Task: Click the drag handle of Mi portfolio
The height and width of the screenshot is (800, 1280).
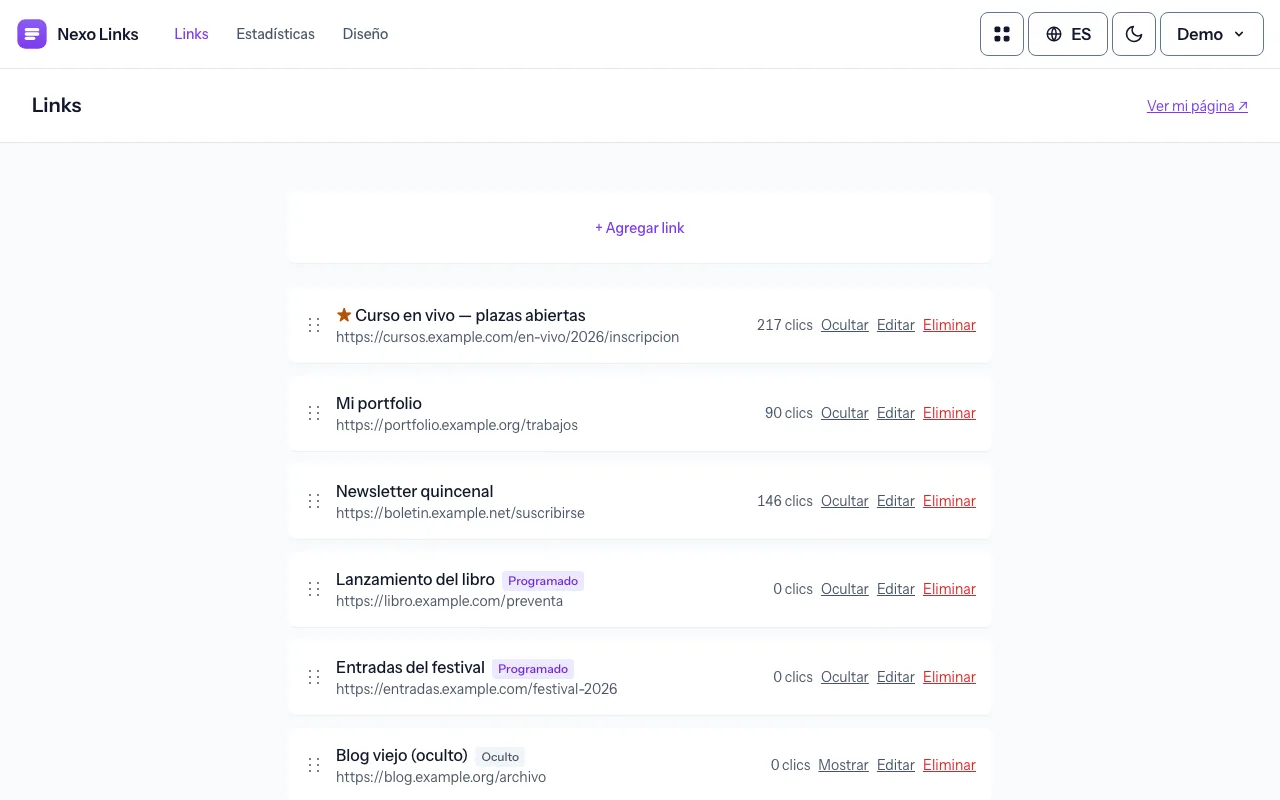Action: [314, 413]
